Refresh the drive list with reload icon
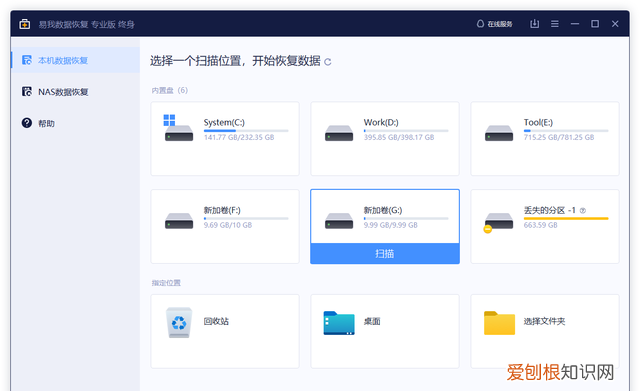 [x=327, y=62]
